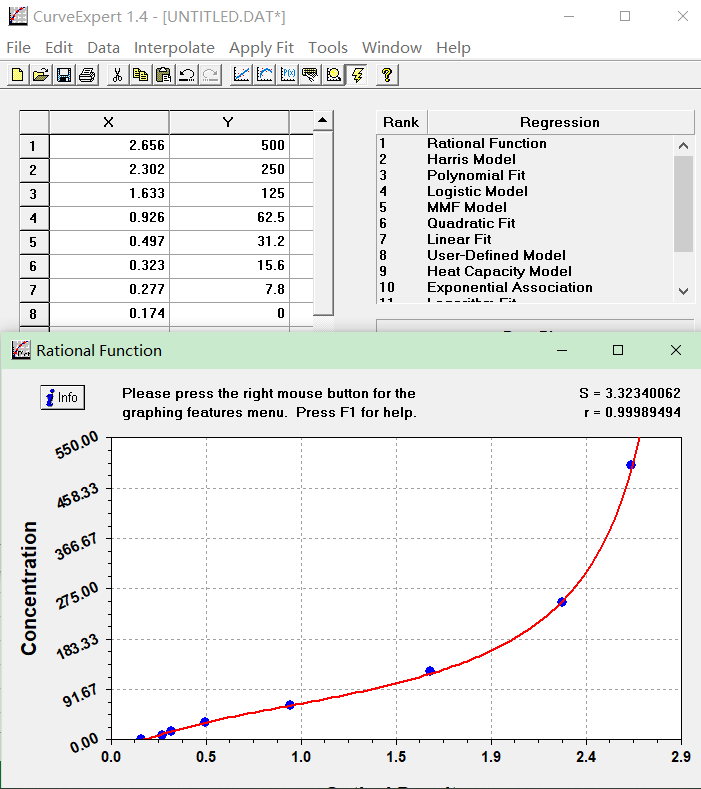Print using the printer toolbar icon

(x=86, y=75)
